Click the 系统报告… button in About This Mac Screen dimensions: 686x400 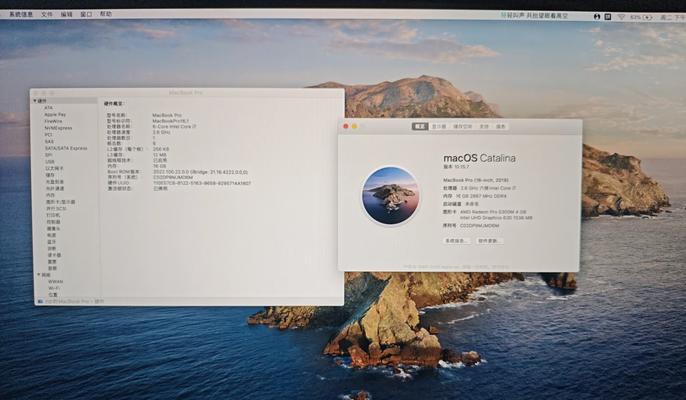point(457,241)
